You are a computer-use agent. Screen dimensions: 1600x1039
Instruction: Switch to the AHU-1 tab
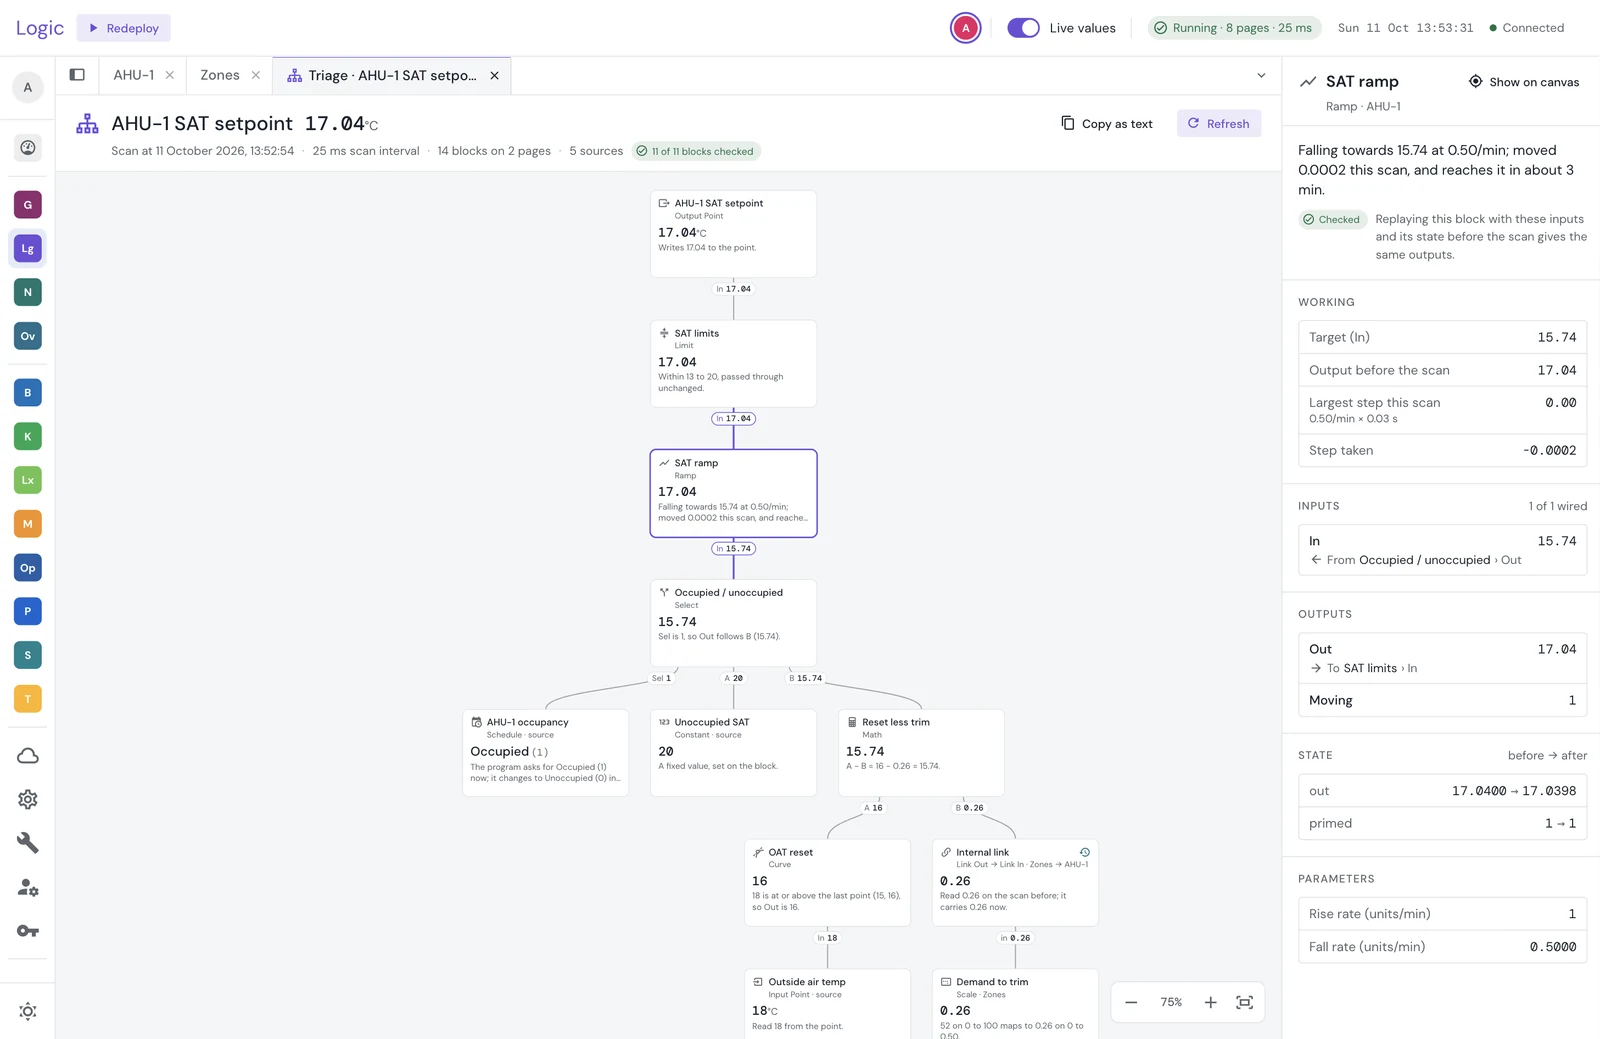[134, 75]
